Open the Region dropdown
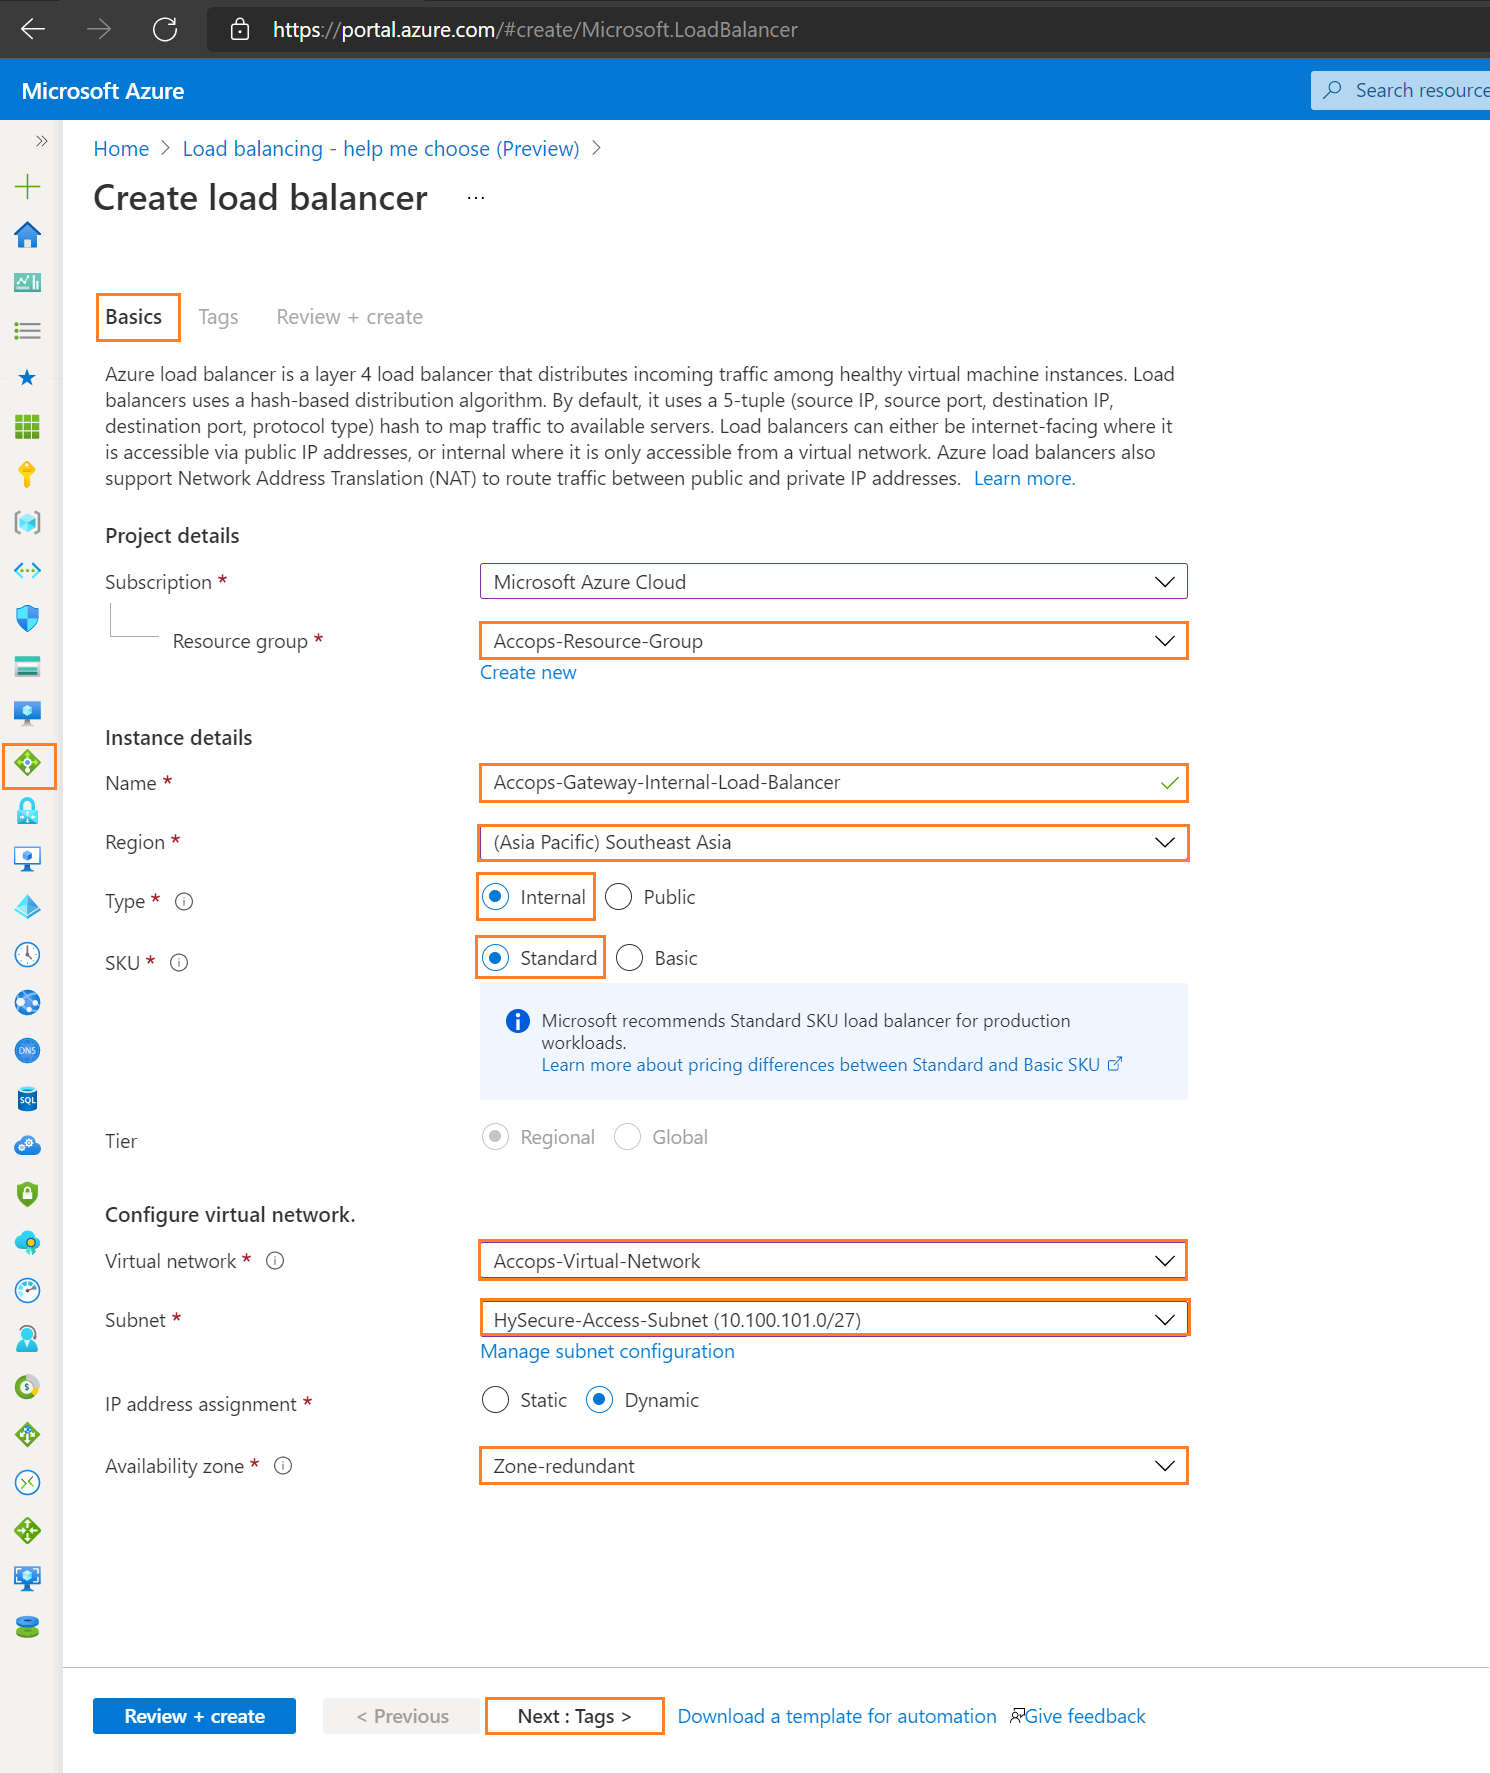This screenshot has width=1490, height=1773. pyautogui.click(x=834, y=842)
